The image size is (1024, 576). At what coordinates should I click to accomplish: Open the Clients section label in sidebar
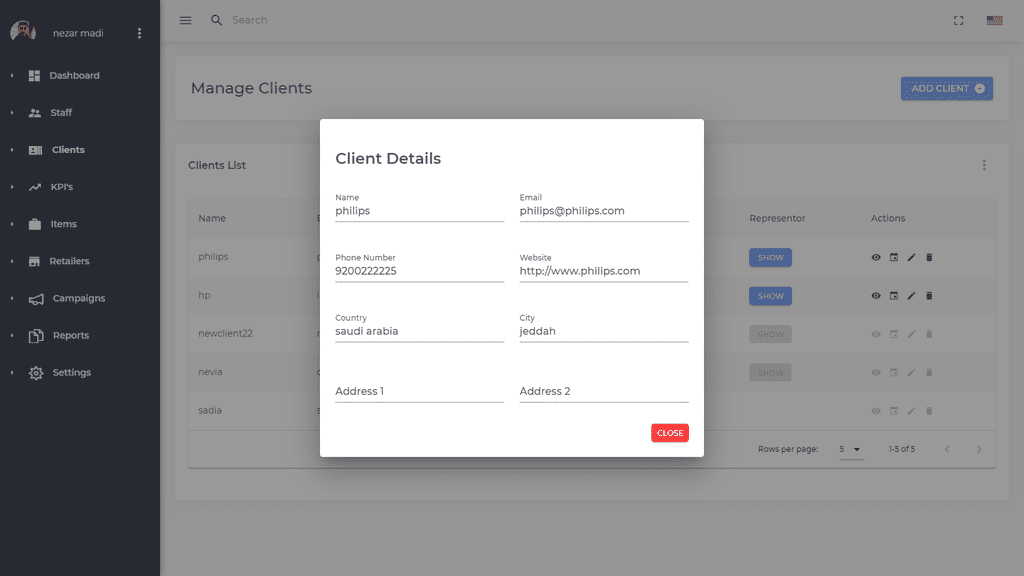pyautogui.click(x=68, y=150)
